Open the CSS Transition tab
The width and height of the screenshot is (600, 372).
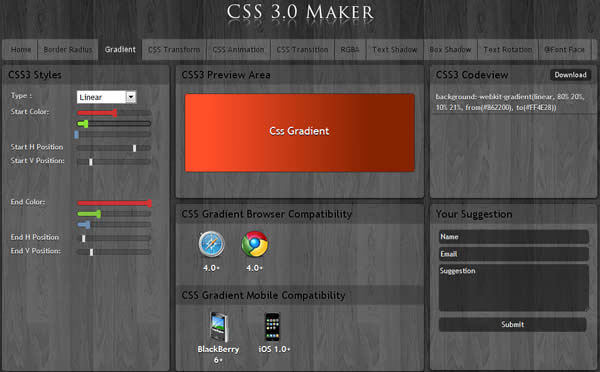pyautogui.click(x=302, y=50)
